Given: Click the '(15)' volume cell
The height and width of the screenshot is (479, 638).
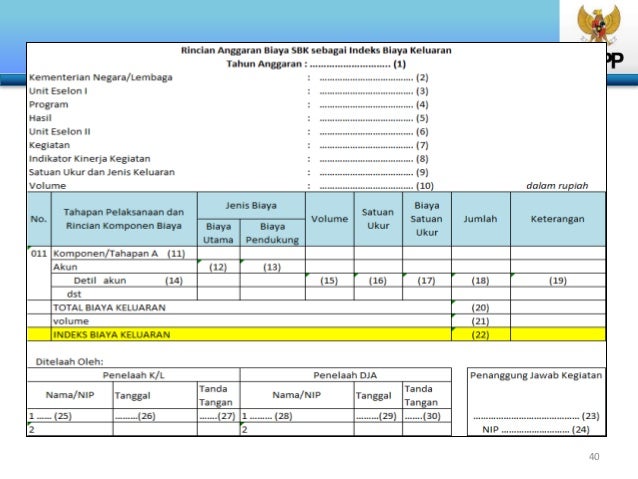Looking at the screenshot, I should coord(330,280).
